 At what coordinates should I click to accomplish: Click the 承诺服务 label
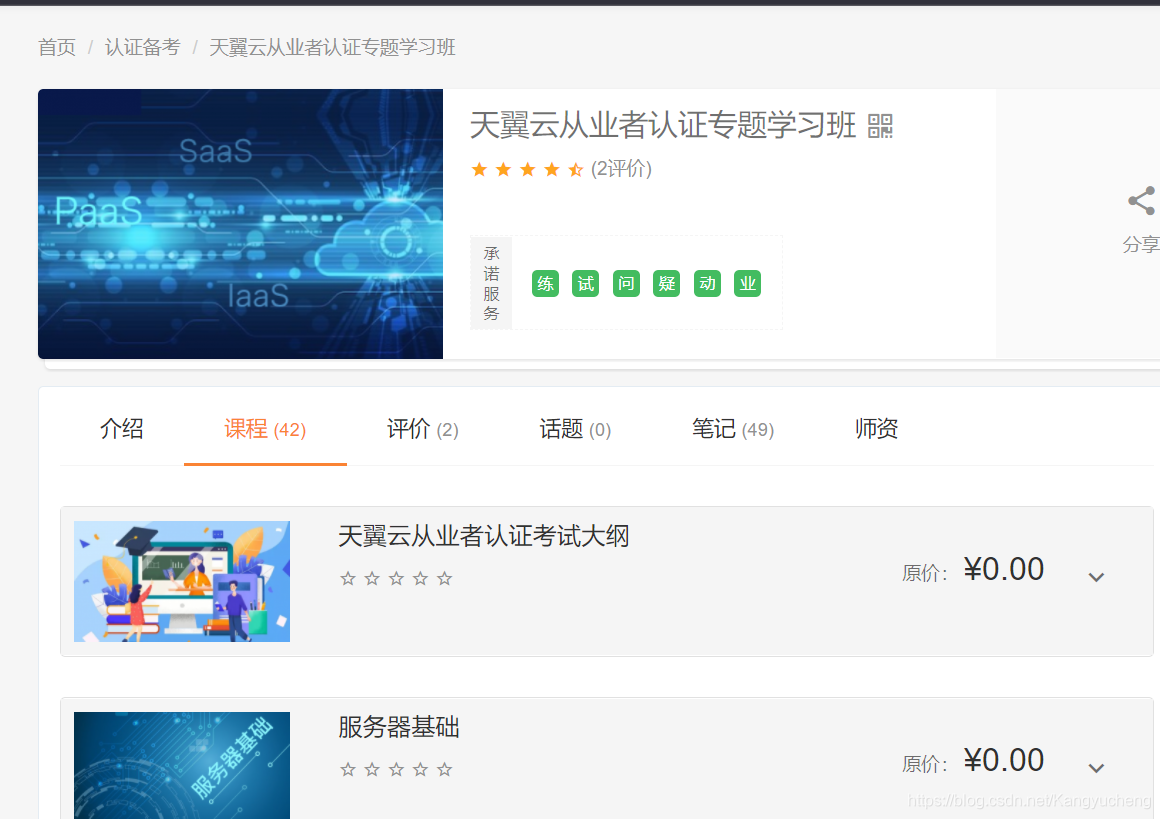tap(491, 283)
